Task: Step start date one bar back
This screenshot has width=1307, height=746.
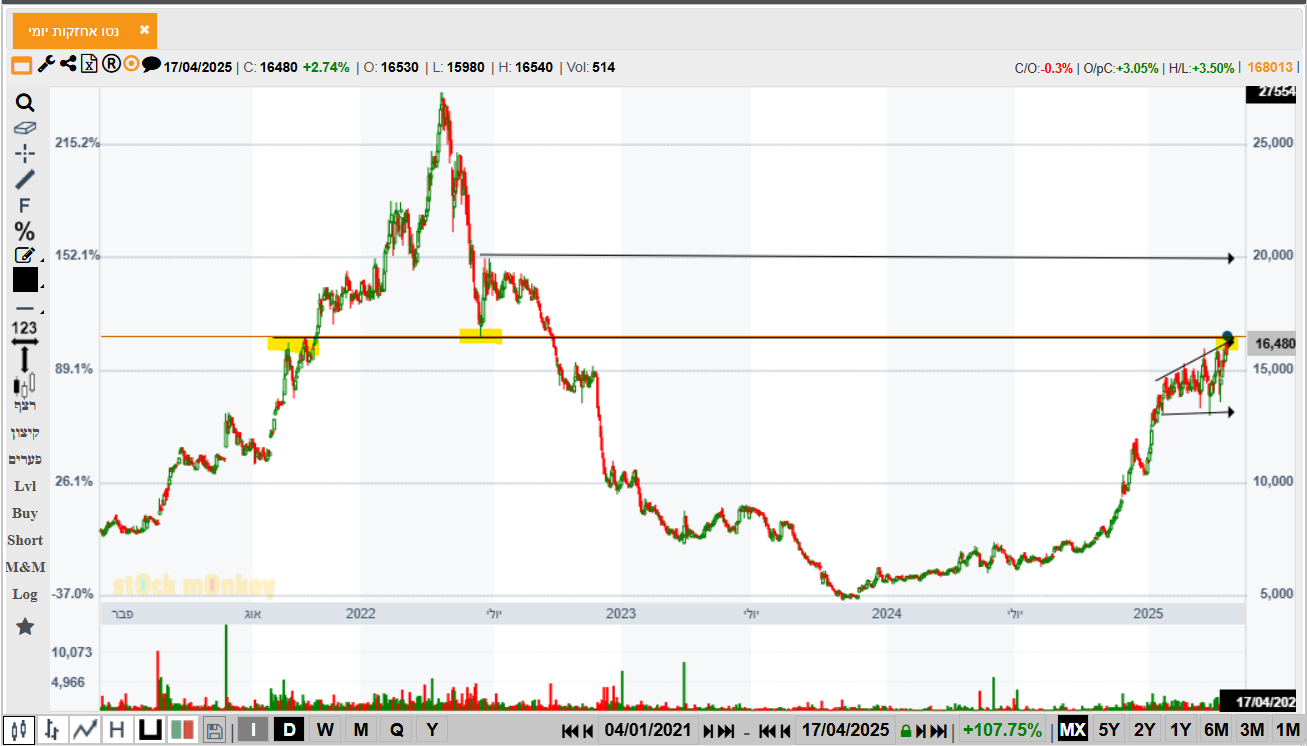Action: point(588,731)
